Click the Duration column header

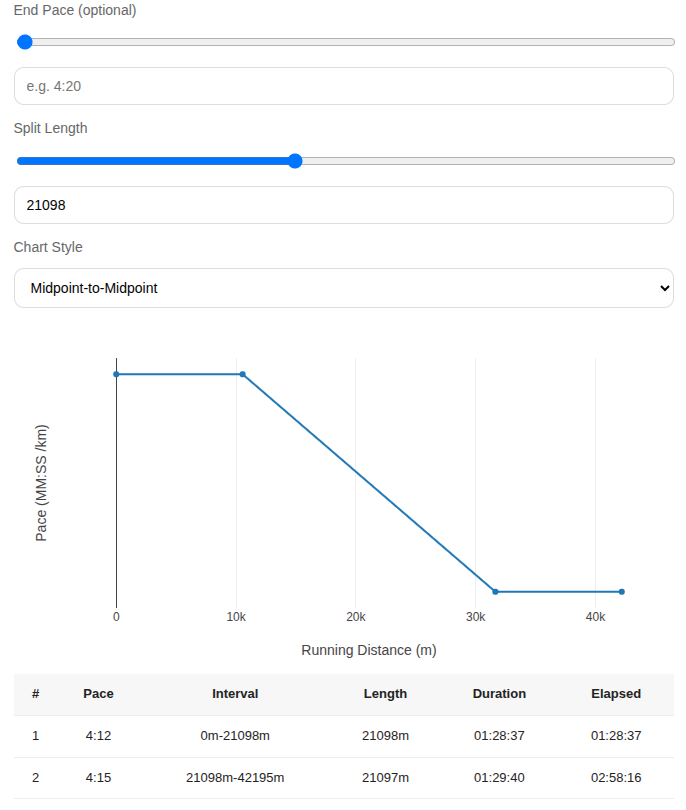click(499, 693)
